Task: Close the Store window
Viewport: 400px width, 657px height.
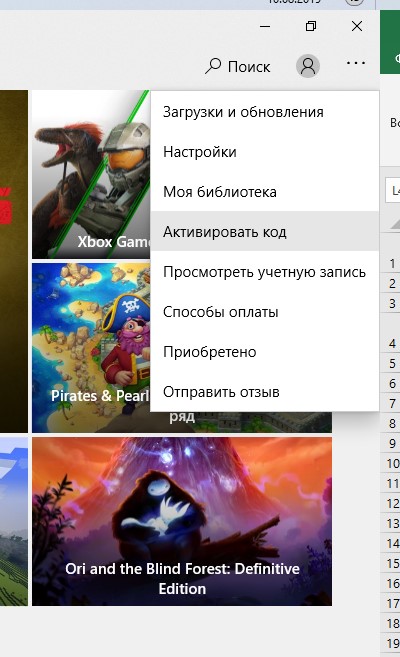Action: pos(357,26)
